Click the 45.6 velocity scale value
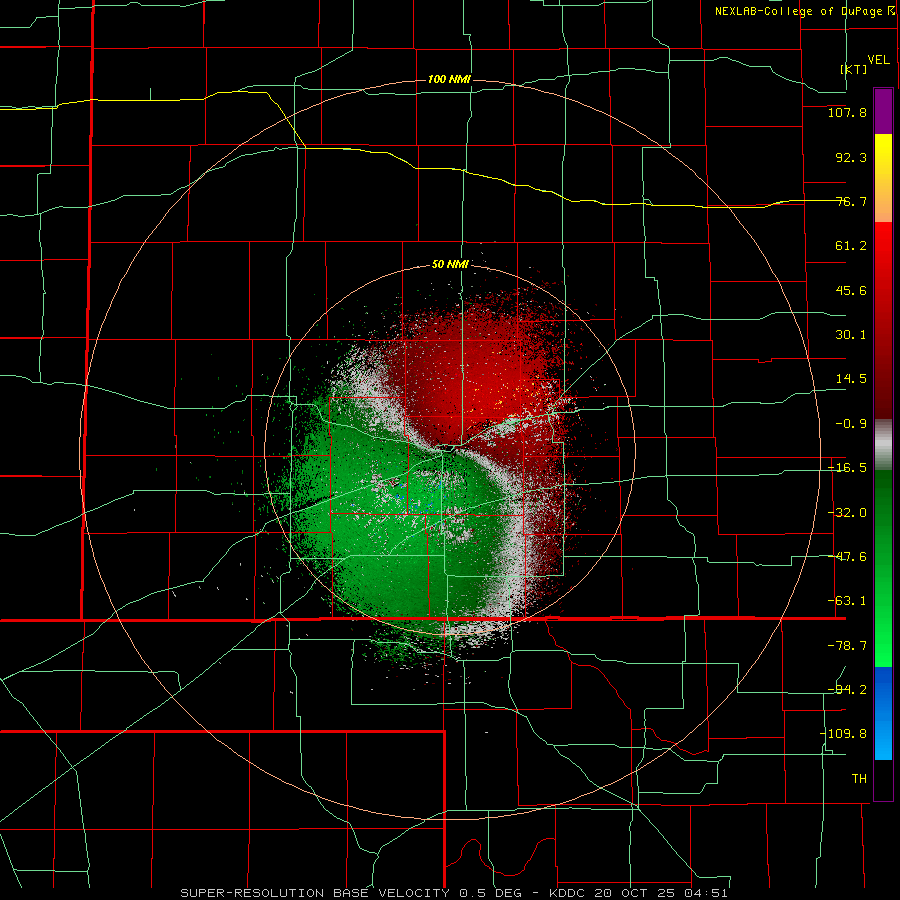Image resolution: width=900 pixels, height=900 pixels. coord(851,290)
